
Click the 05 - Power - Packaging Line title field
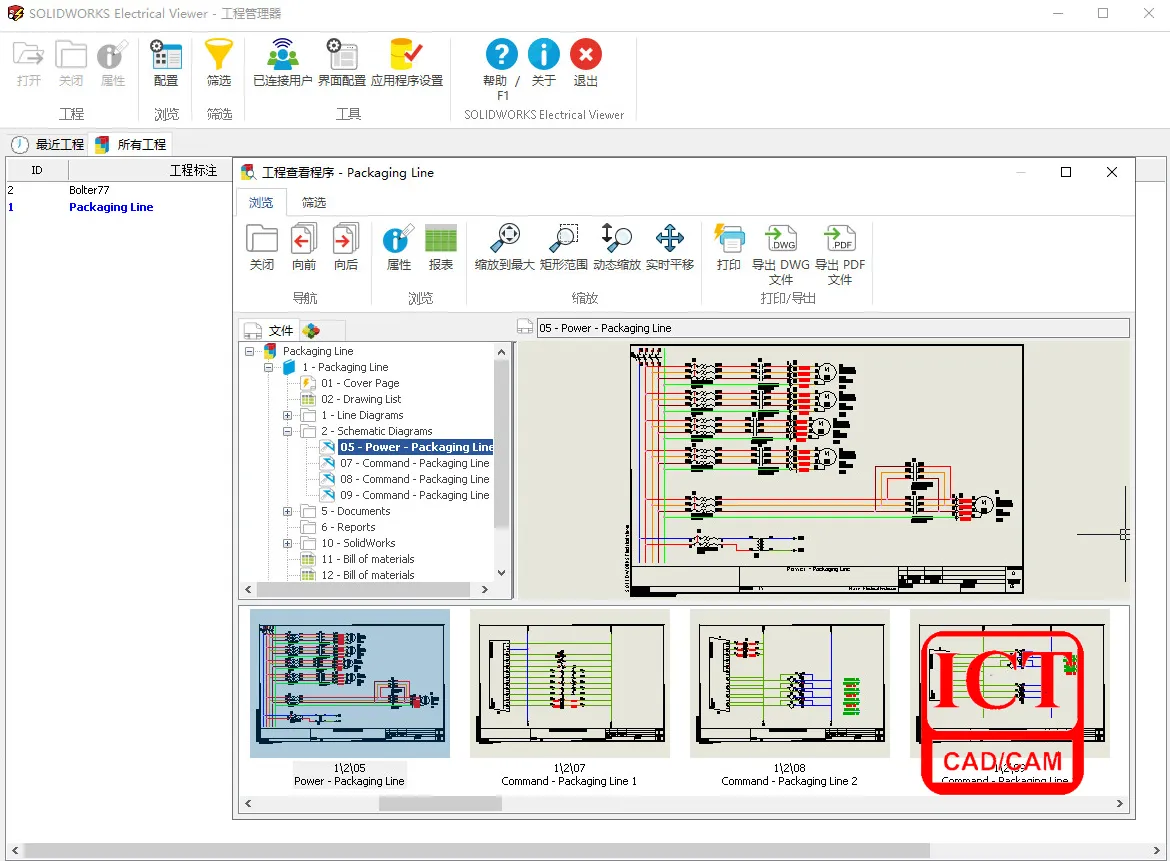pos(833,328)
